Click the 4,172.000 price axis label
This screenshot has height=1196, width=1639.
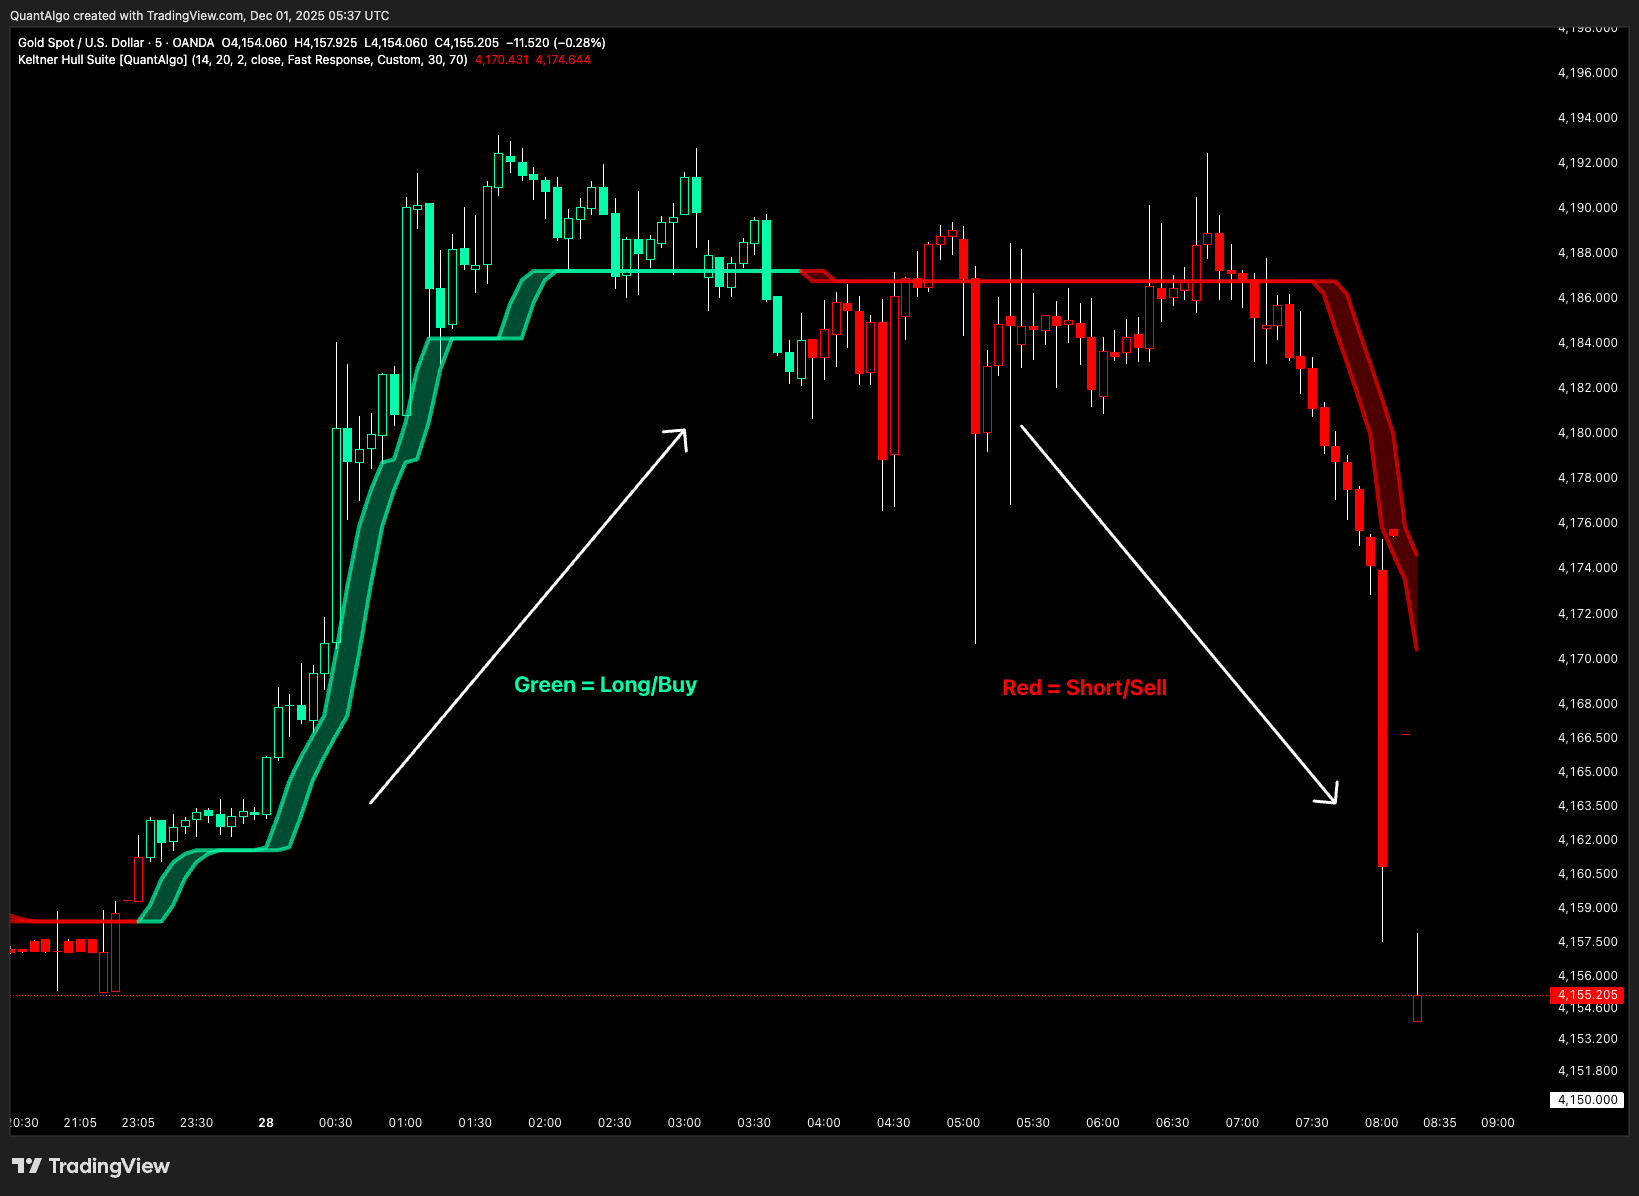[1588, 614]
